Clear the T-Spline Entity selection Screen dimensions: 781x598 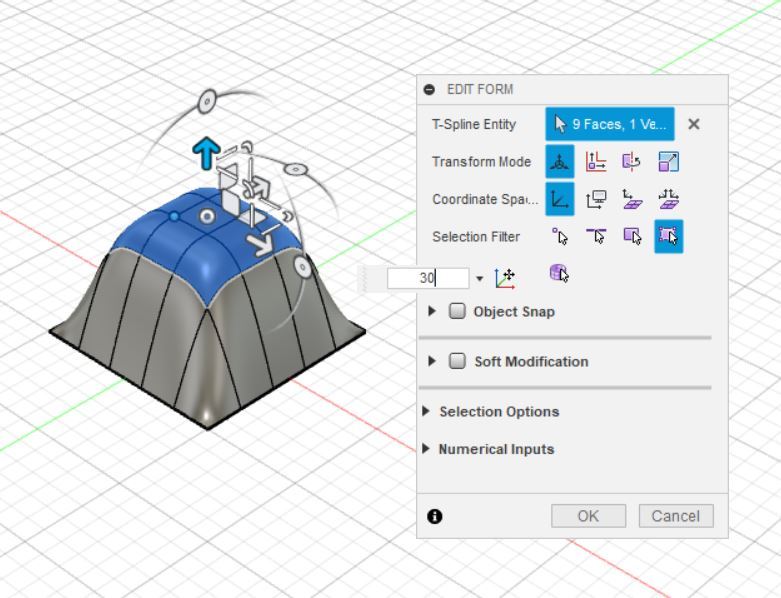(693, 124)
